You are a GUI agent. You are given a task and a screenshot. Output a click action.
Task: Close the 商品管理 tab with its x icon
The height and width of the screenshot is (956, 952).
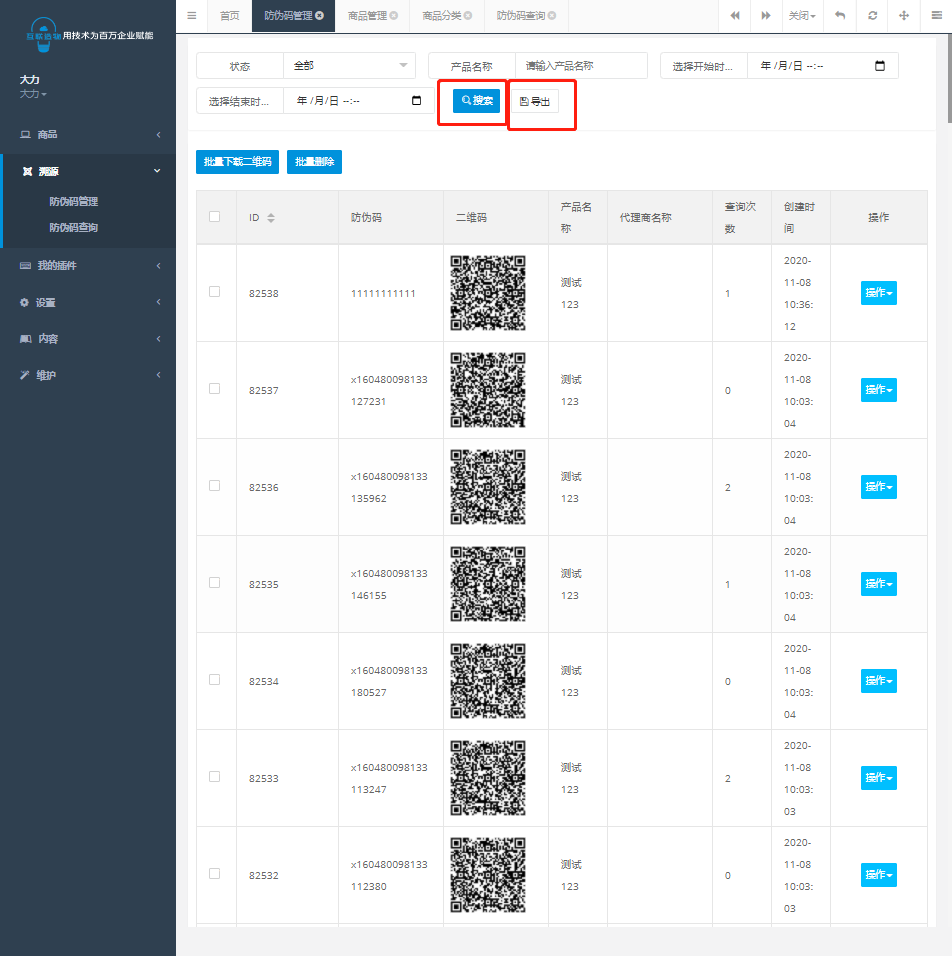click(x=394, y=16)
